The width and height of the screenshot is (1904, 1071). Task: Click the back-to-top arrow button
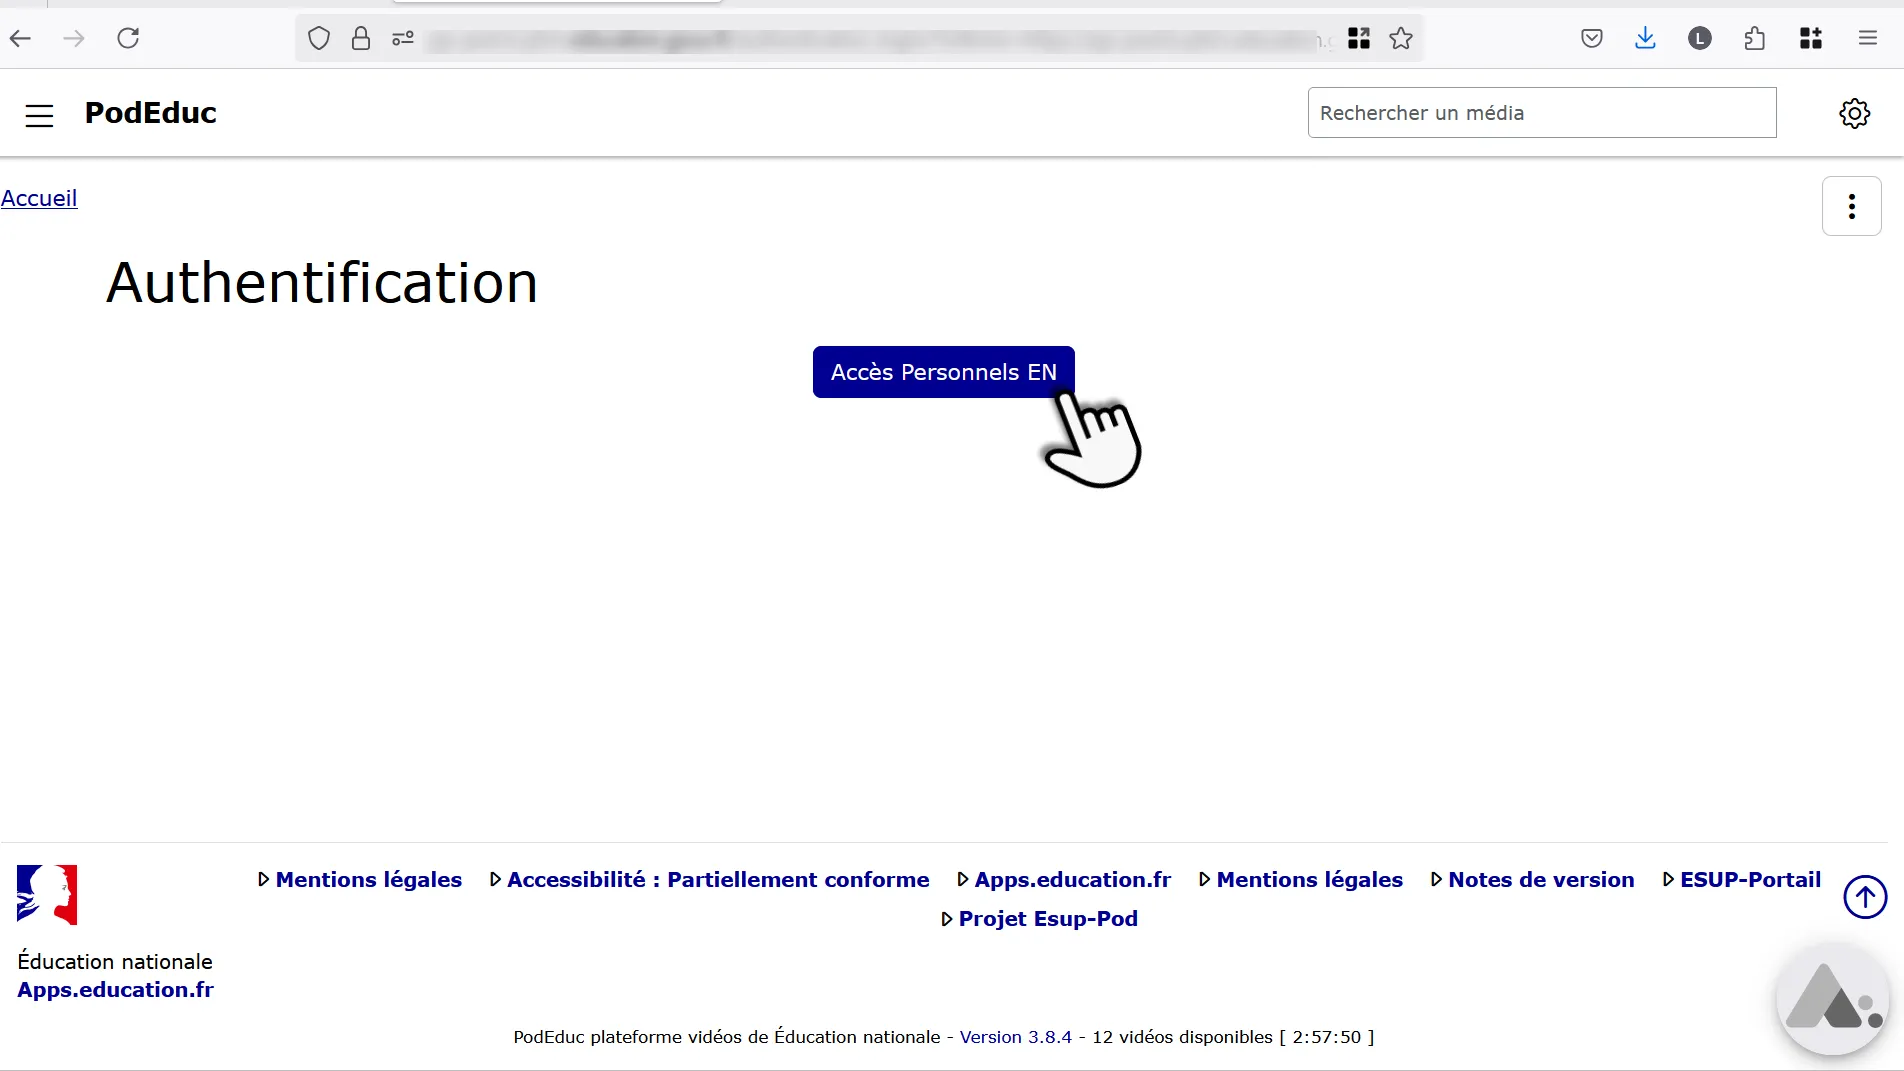pos(1865,897)
